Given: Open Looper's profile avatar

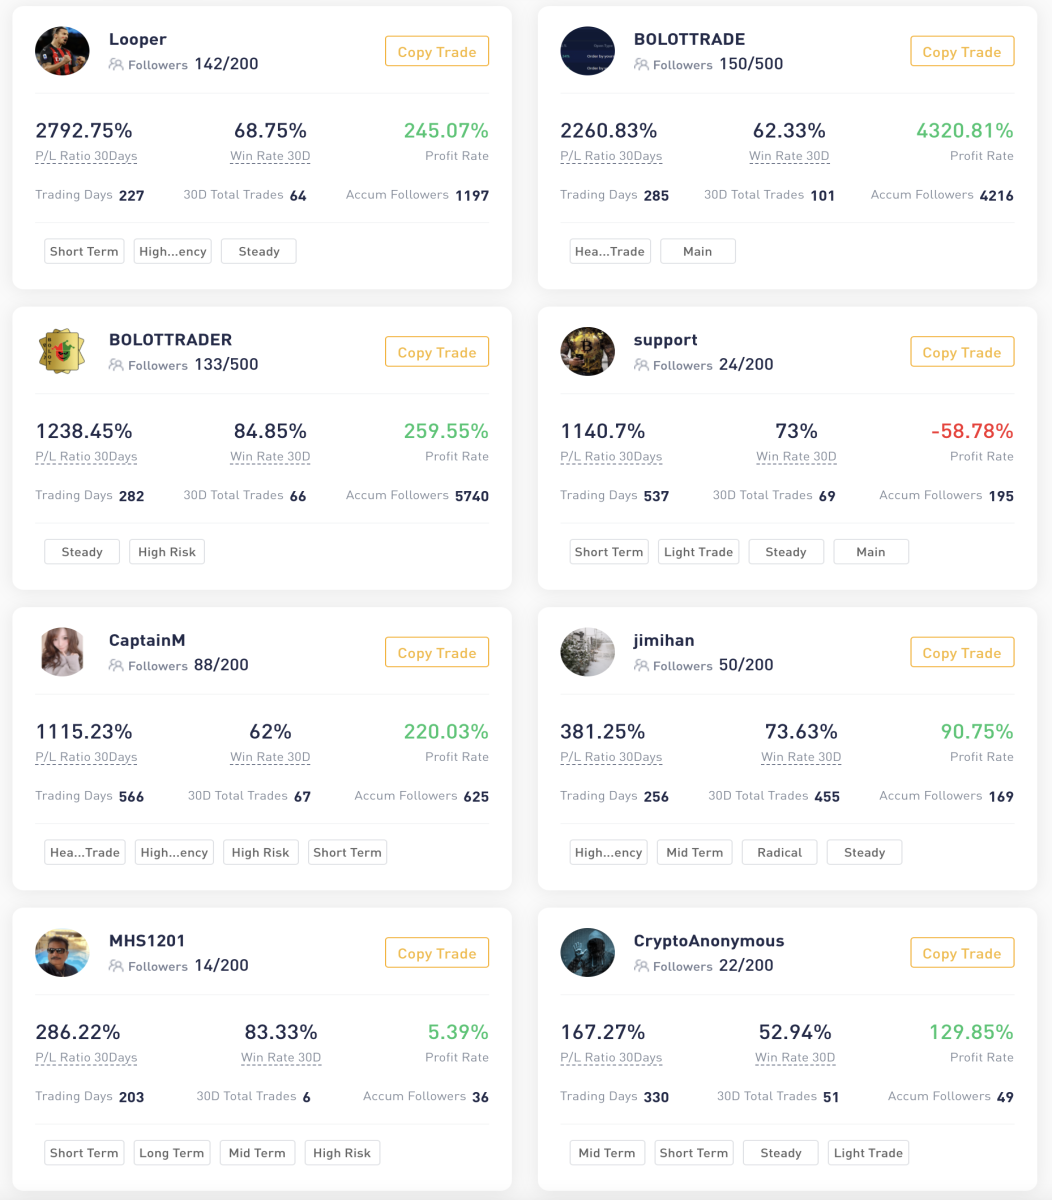Looking at the screenshot, I should pyautogui.click(x=62, y=51).
